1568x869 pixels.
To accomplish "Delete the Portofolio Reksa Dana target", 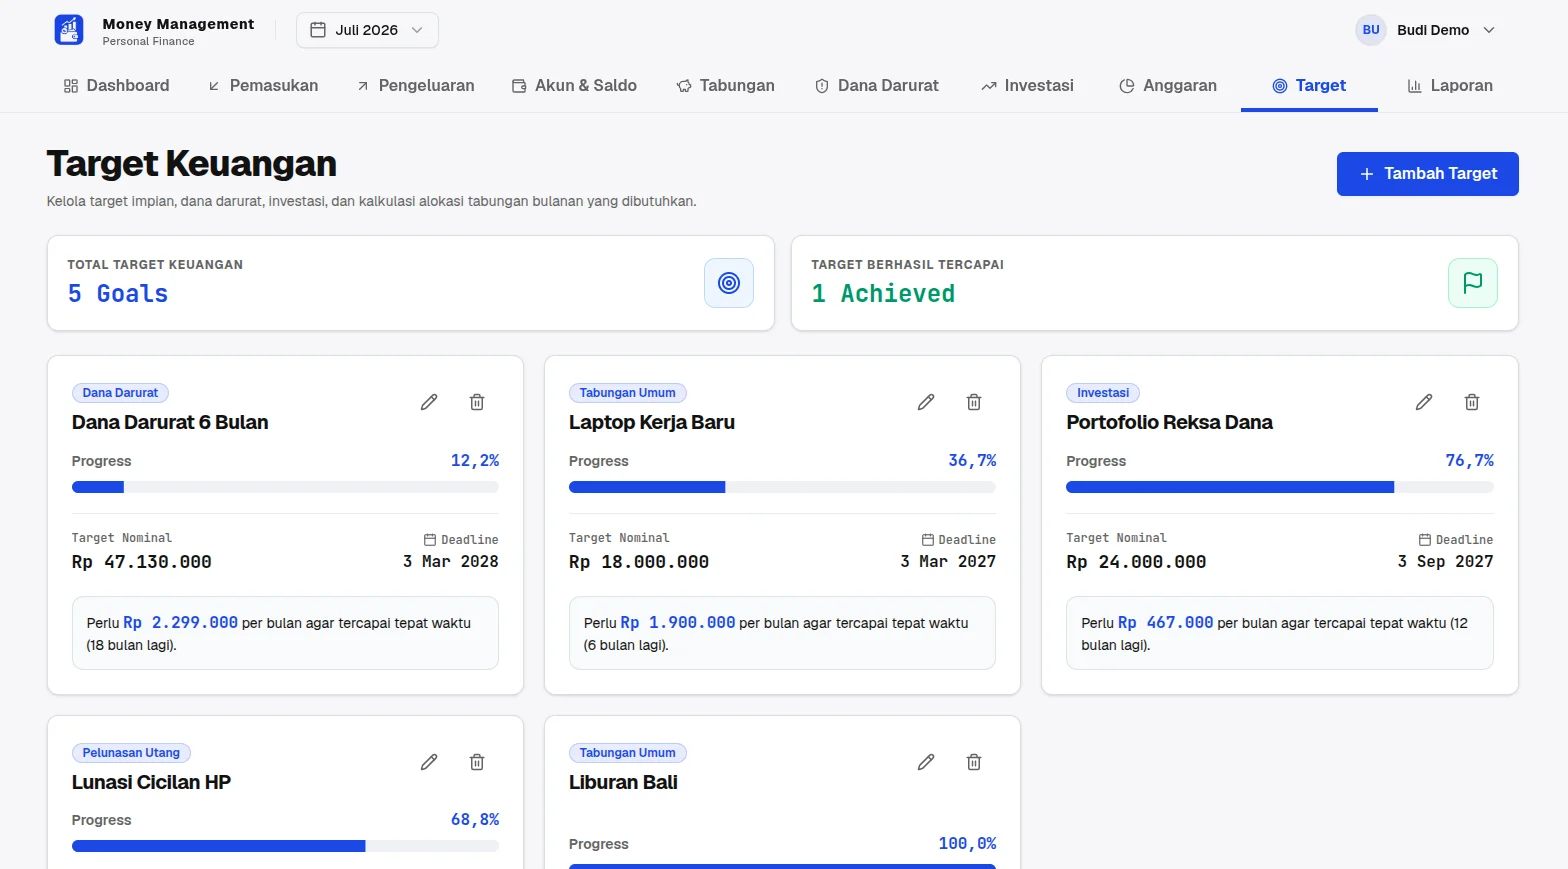I will (1472, 402).
